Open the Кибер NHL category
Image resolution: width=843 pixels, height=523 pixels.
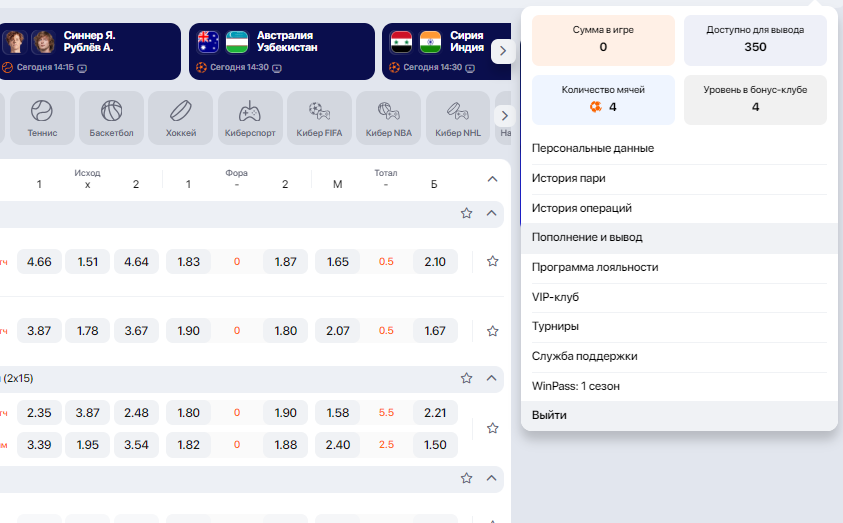(458, 118)
